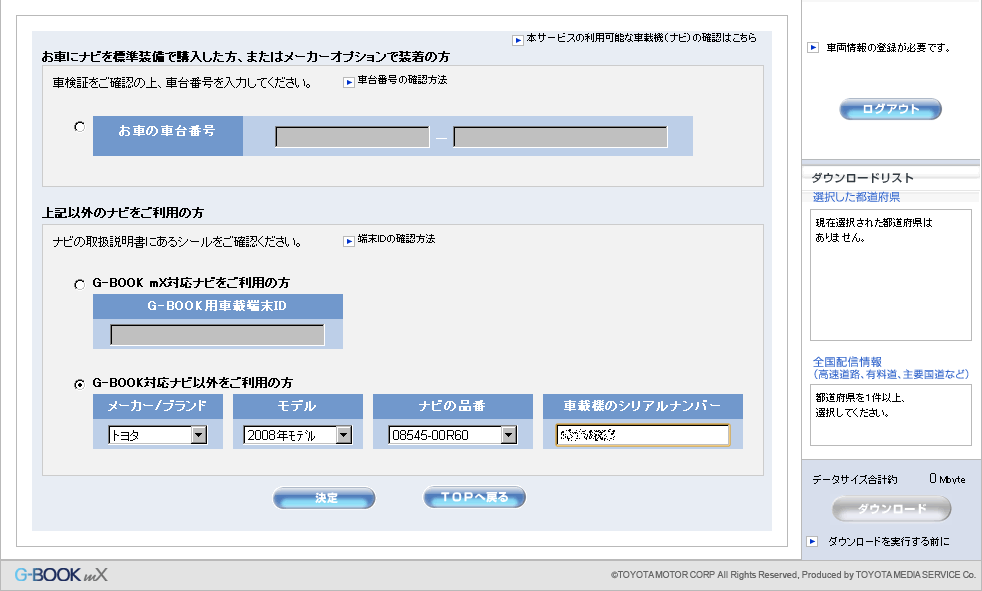Open the メーカー/ブランド dropdown showing トヨタ
This screenshot has height=591, width=982.
[x=158, y=434]
